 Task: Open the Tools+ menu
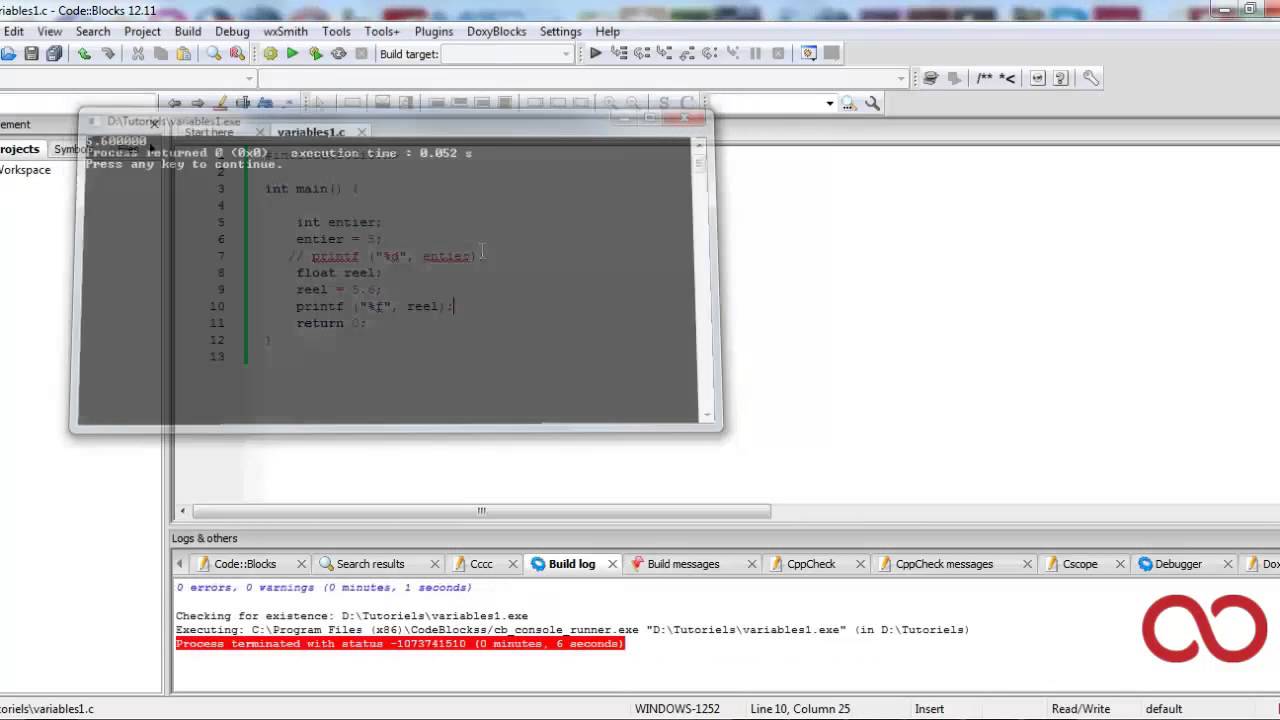tap(382, 31)
